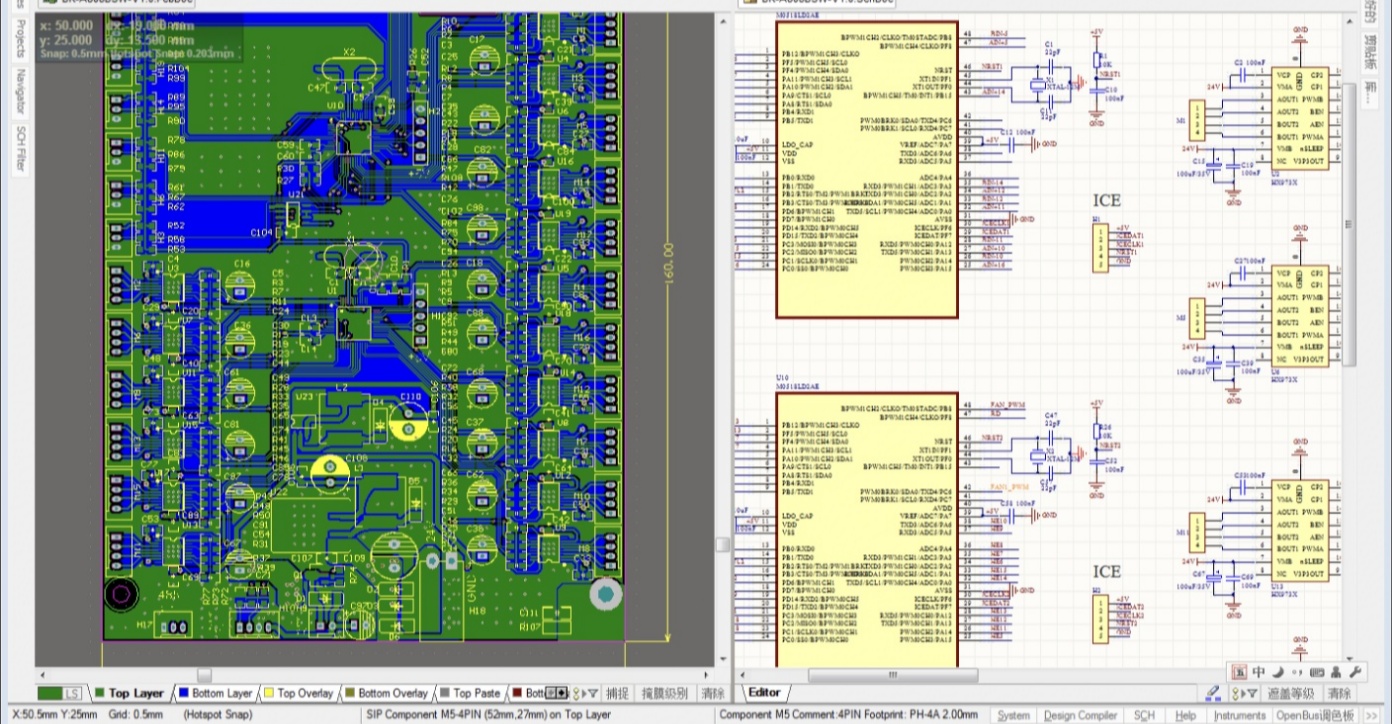Image resolution: width=1392 pixels, height=724 pixels.
Task: Open the Projects side panel tab
Action: pyautogui.click(x=20, y=39)
